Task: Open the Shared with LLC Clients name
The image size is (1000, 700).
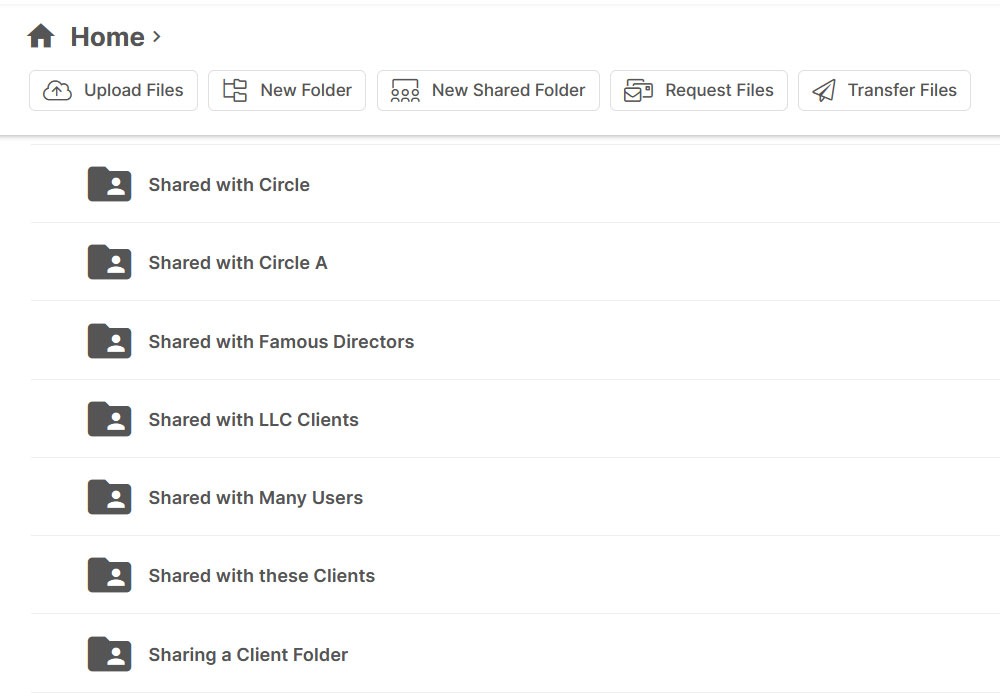Action: 253,420
